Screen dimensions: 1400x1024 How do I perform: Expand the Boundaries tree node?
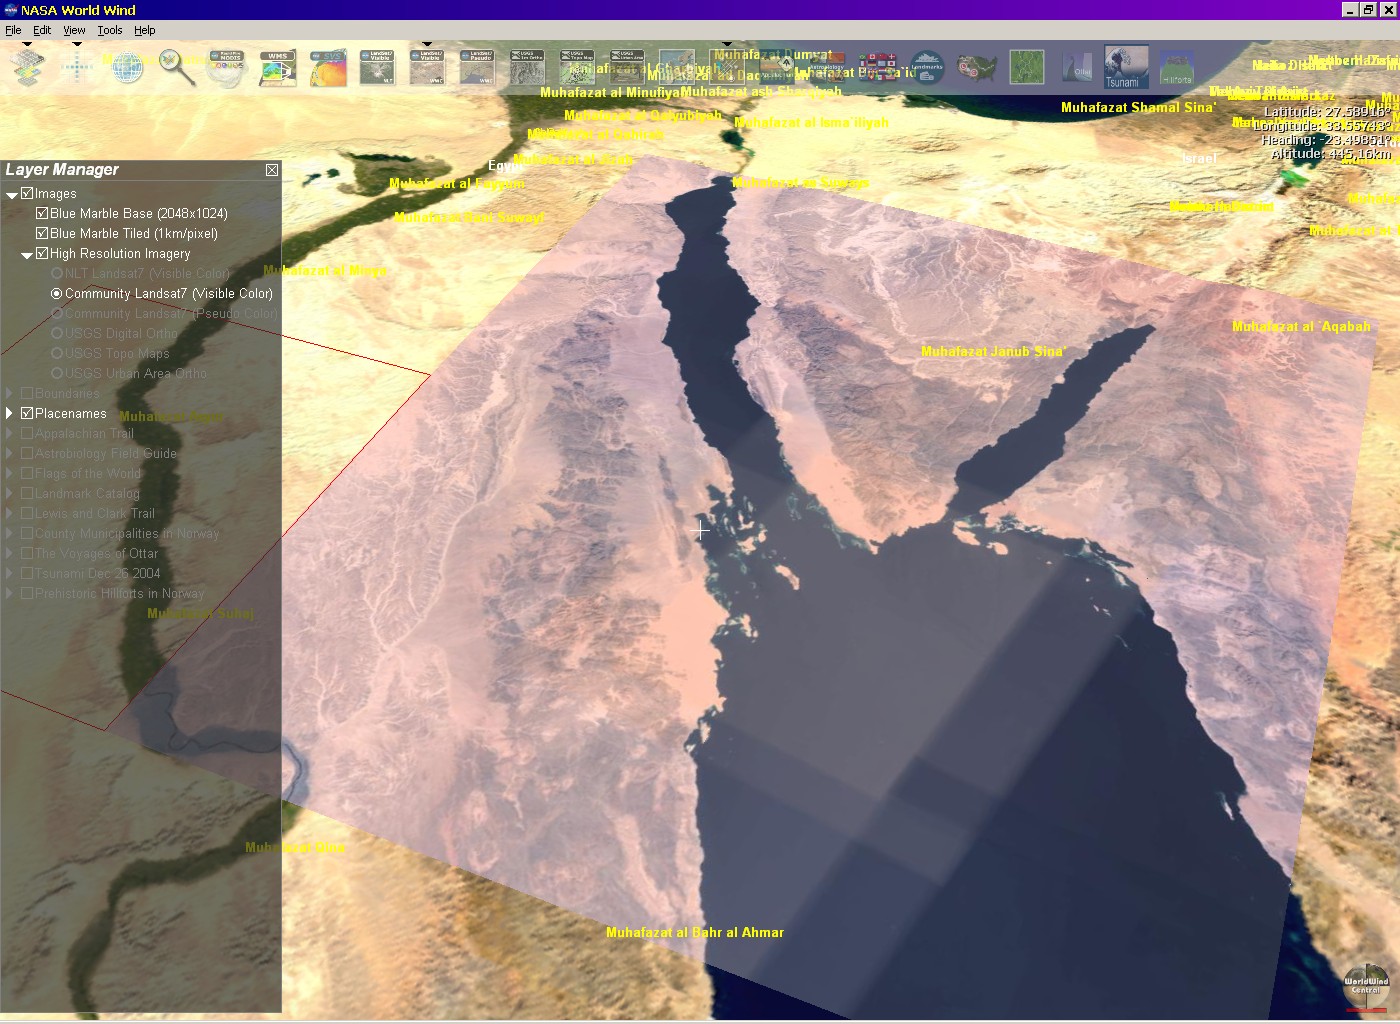pos(10,393)
